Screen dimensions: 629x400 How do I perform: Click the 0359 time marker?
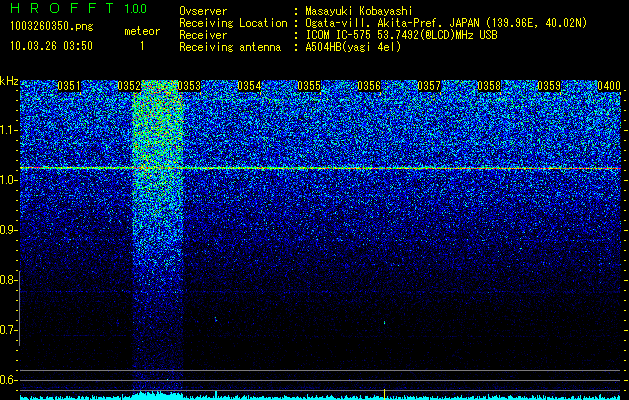point(549,86)
